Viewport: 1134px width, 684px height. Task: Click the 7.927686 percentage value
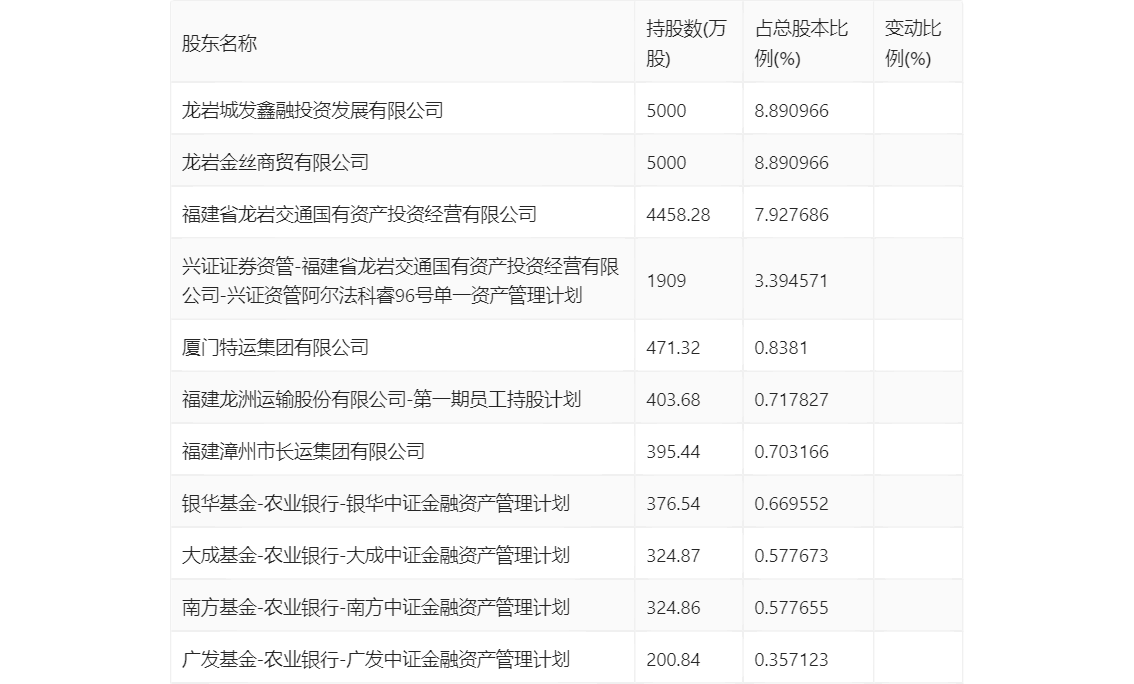click(x=791, y=215)
